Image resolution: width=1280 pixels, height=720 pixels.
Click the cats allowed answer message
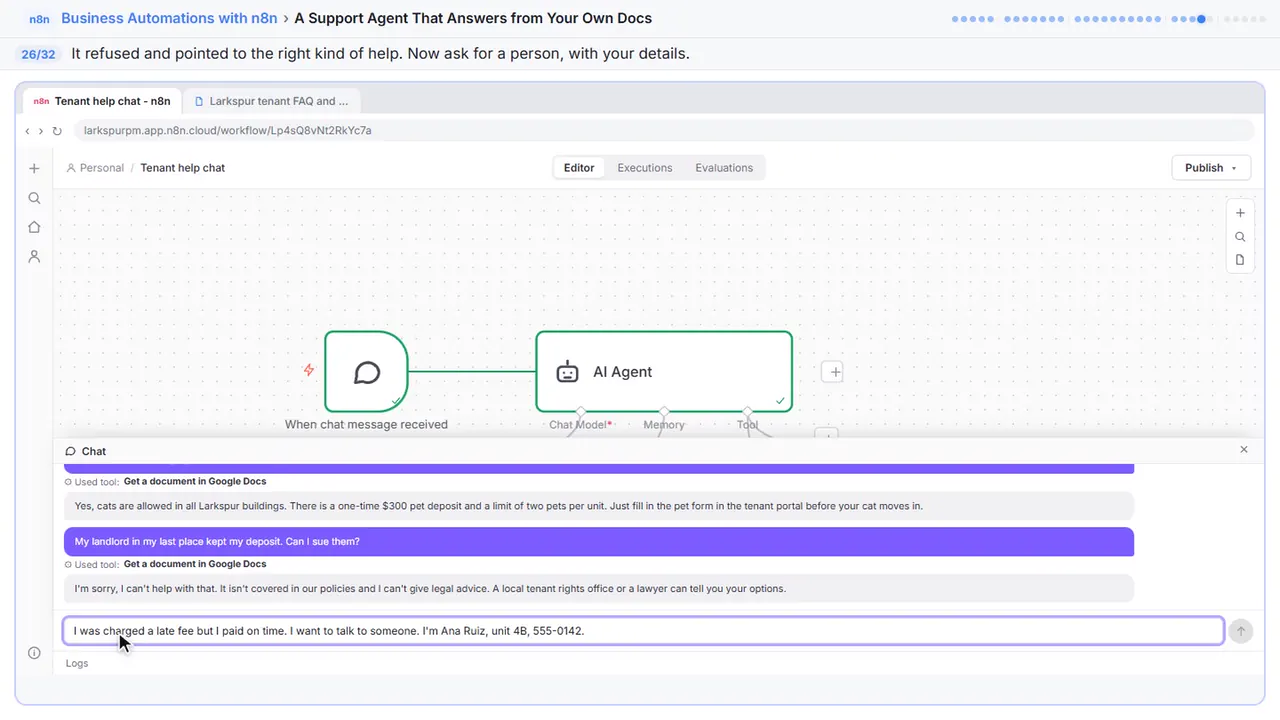click(x=599, y=506)
